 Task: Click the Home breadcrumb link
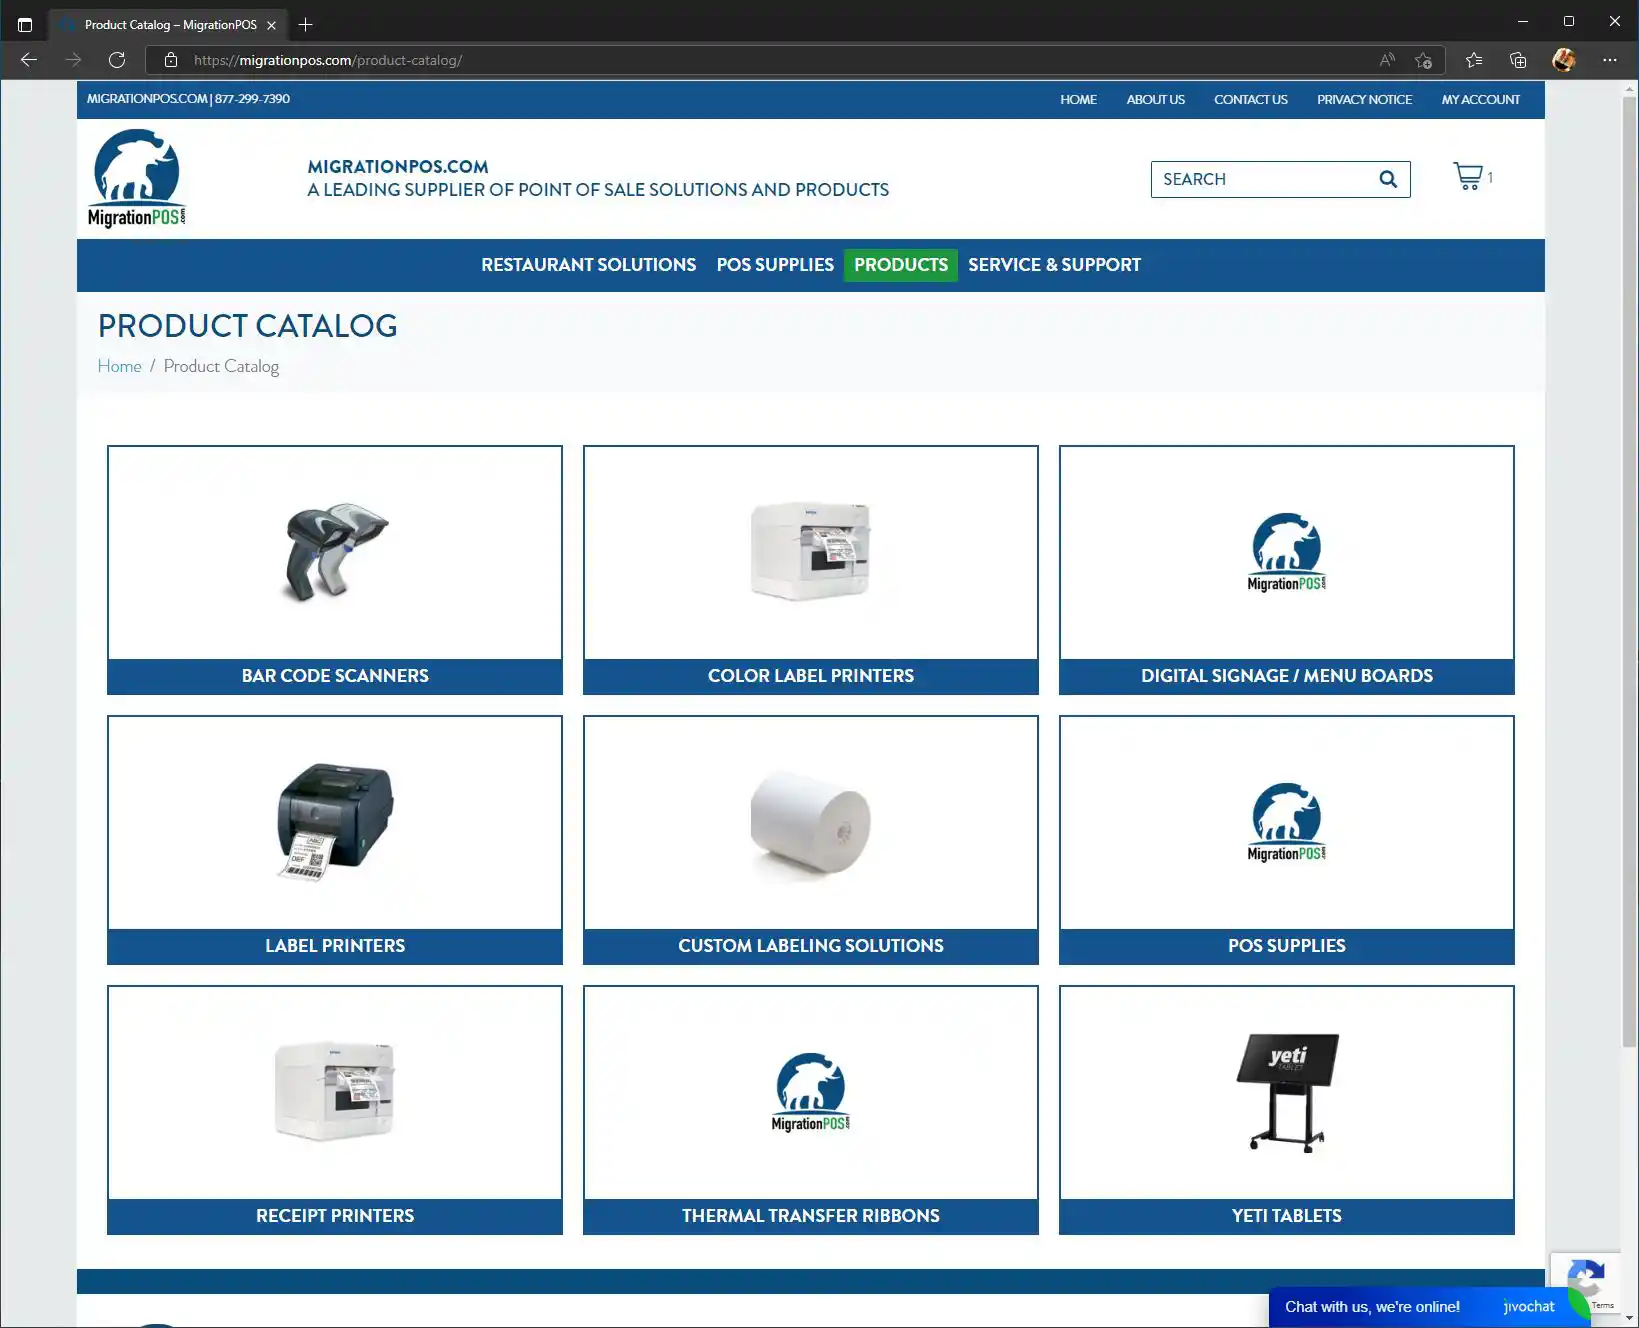click(119, 366)
